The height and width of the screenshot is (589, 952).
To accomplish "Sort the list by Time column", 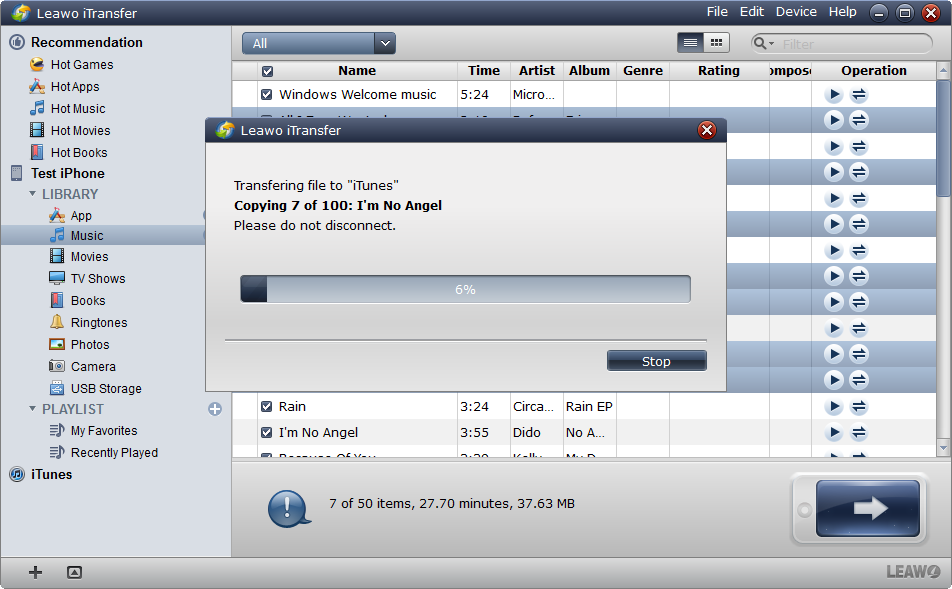I will tap(484, 71).
